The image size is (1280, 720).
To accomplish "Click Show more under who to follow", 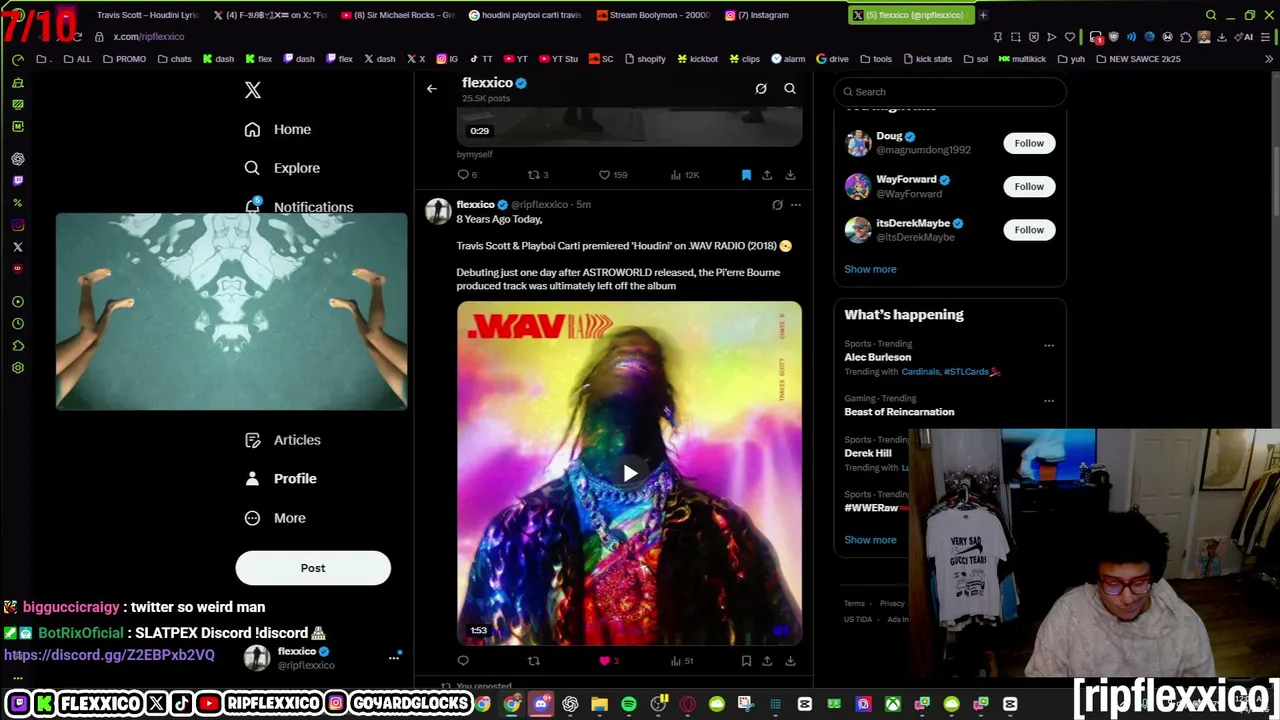I will pyautogui.click(x=870, y=269).
